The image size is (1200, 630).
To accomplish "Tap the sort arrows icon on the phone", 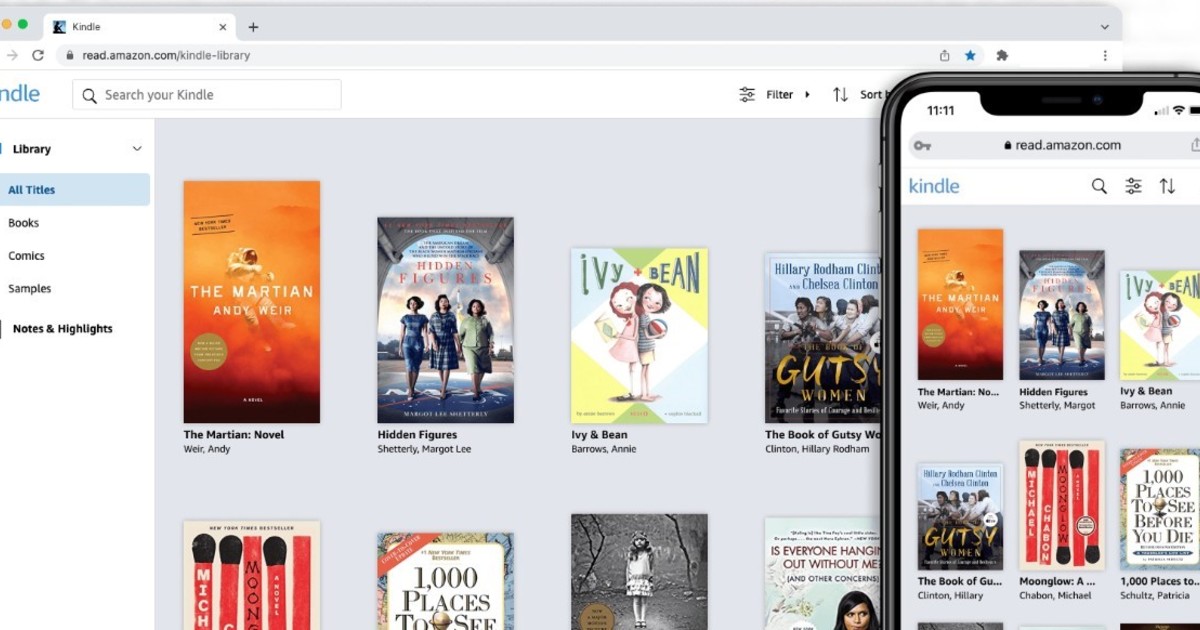I will point(1167,186).
